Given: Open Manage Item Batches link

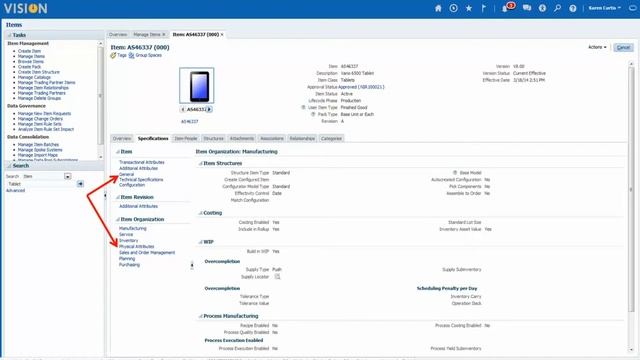Looking at the screenshot, I should pos(38,144).
